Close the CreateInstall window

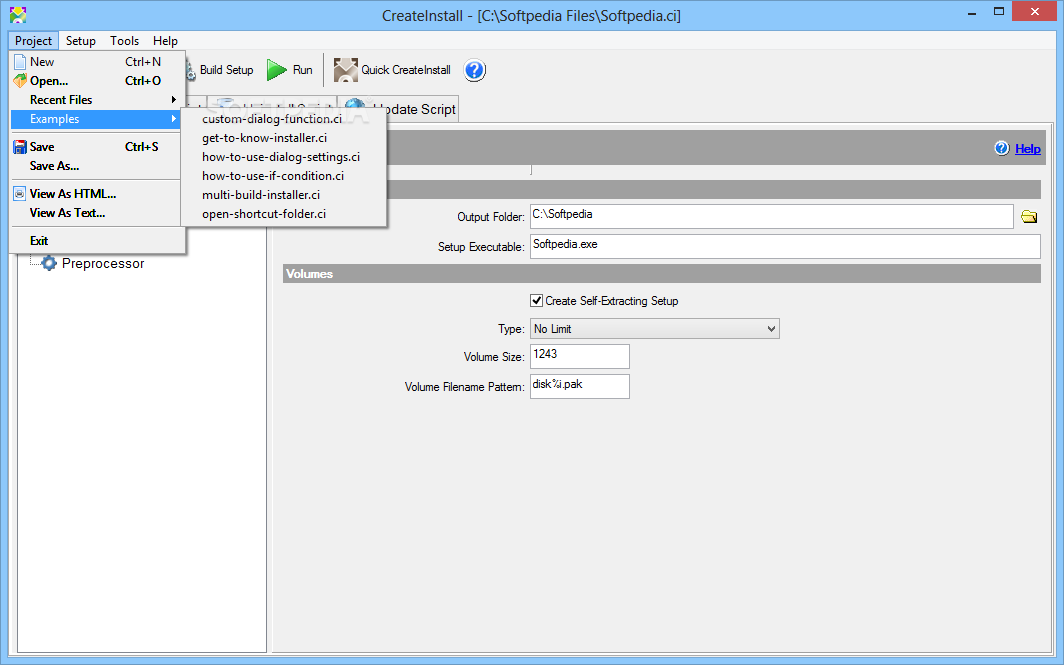point(1035,12)
